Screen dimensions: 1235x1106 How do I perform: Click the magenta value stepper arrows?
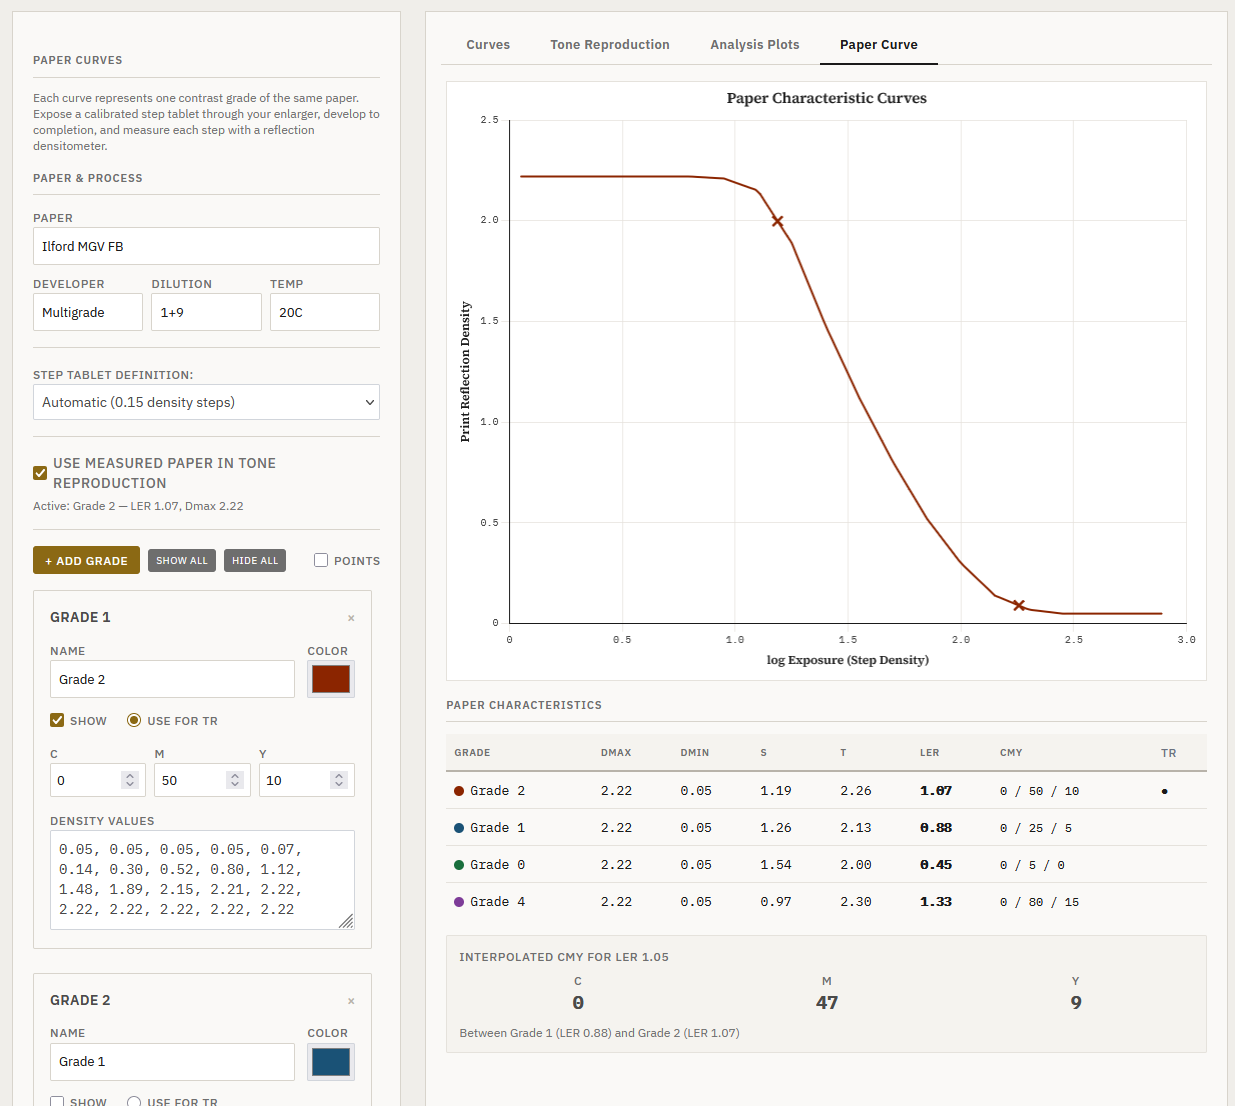tap(235, 780)
